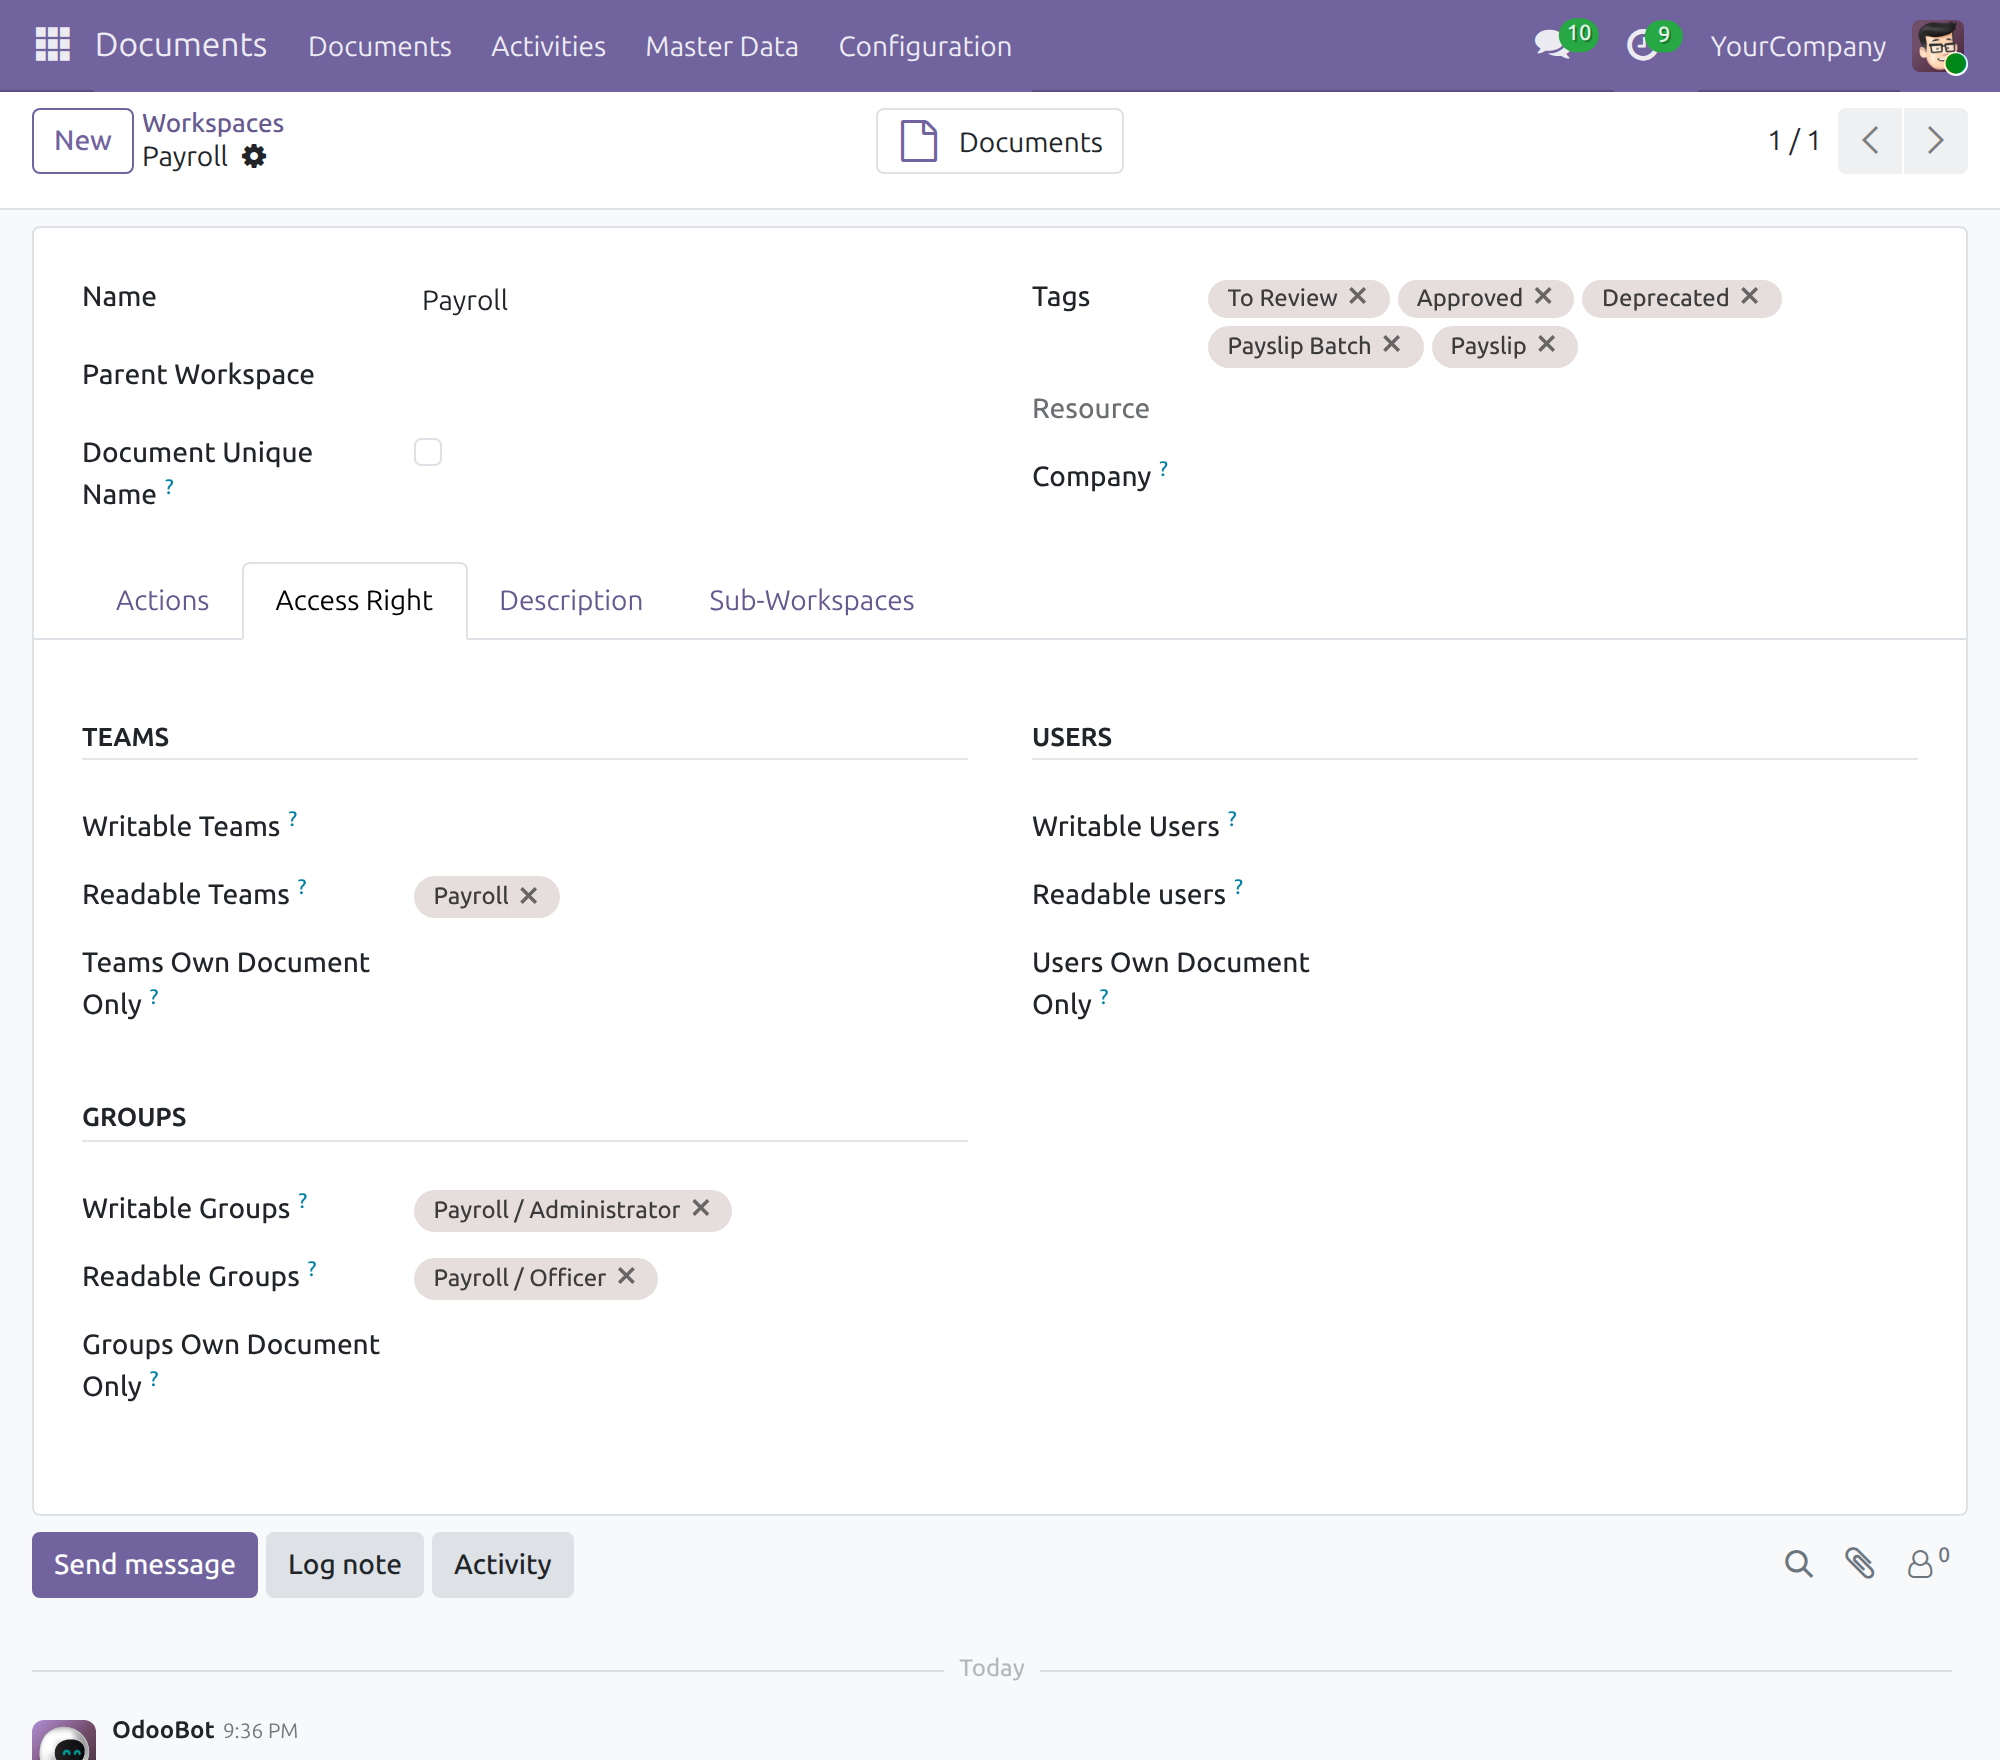Remove Payroll / Administrator from Writable Groups
This screenshot has height=1760, width=2000.
point(700,1208)
